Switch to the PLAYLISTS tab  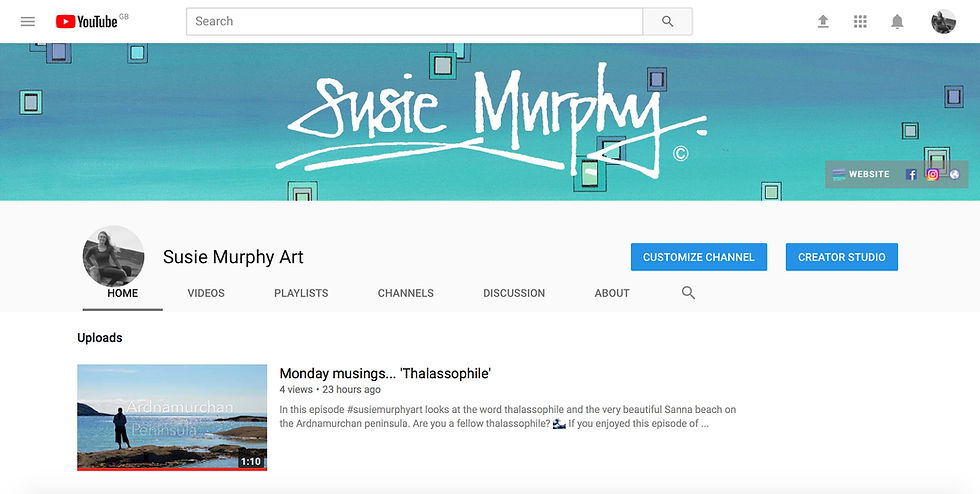click(x=301, y=293)
